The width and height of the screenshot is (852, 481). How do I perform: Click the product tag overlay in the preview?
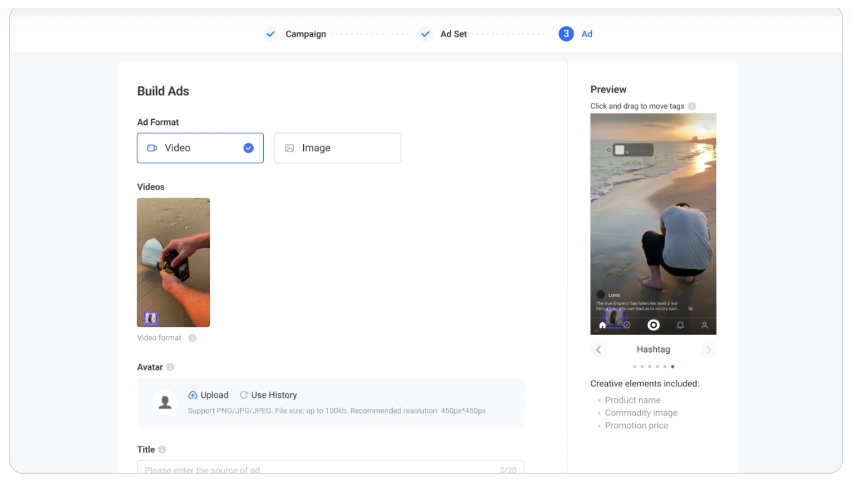coord(632,150)
